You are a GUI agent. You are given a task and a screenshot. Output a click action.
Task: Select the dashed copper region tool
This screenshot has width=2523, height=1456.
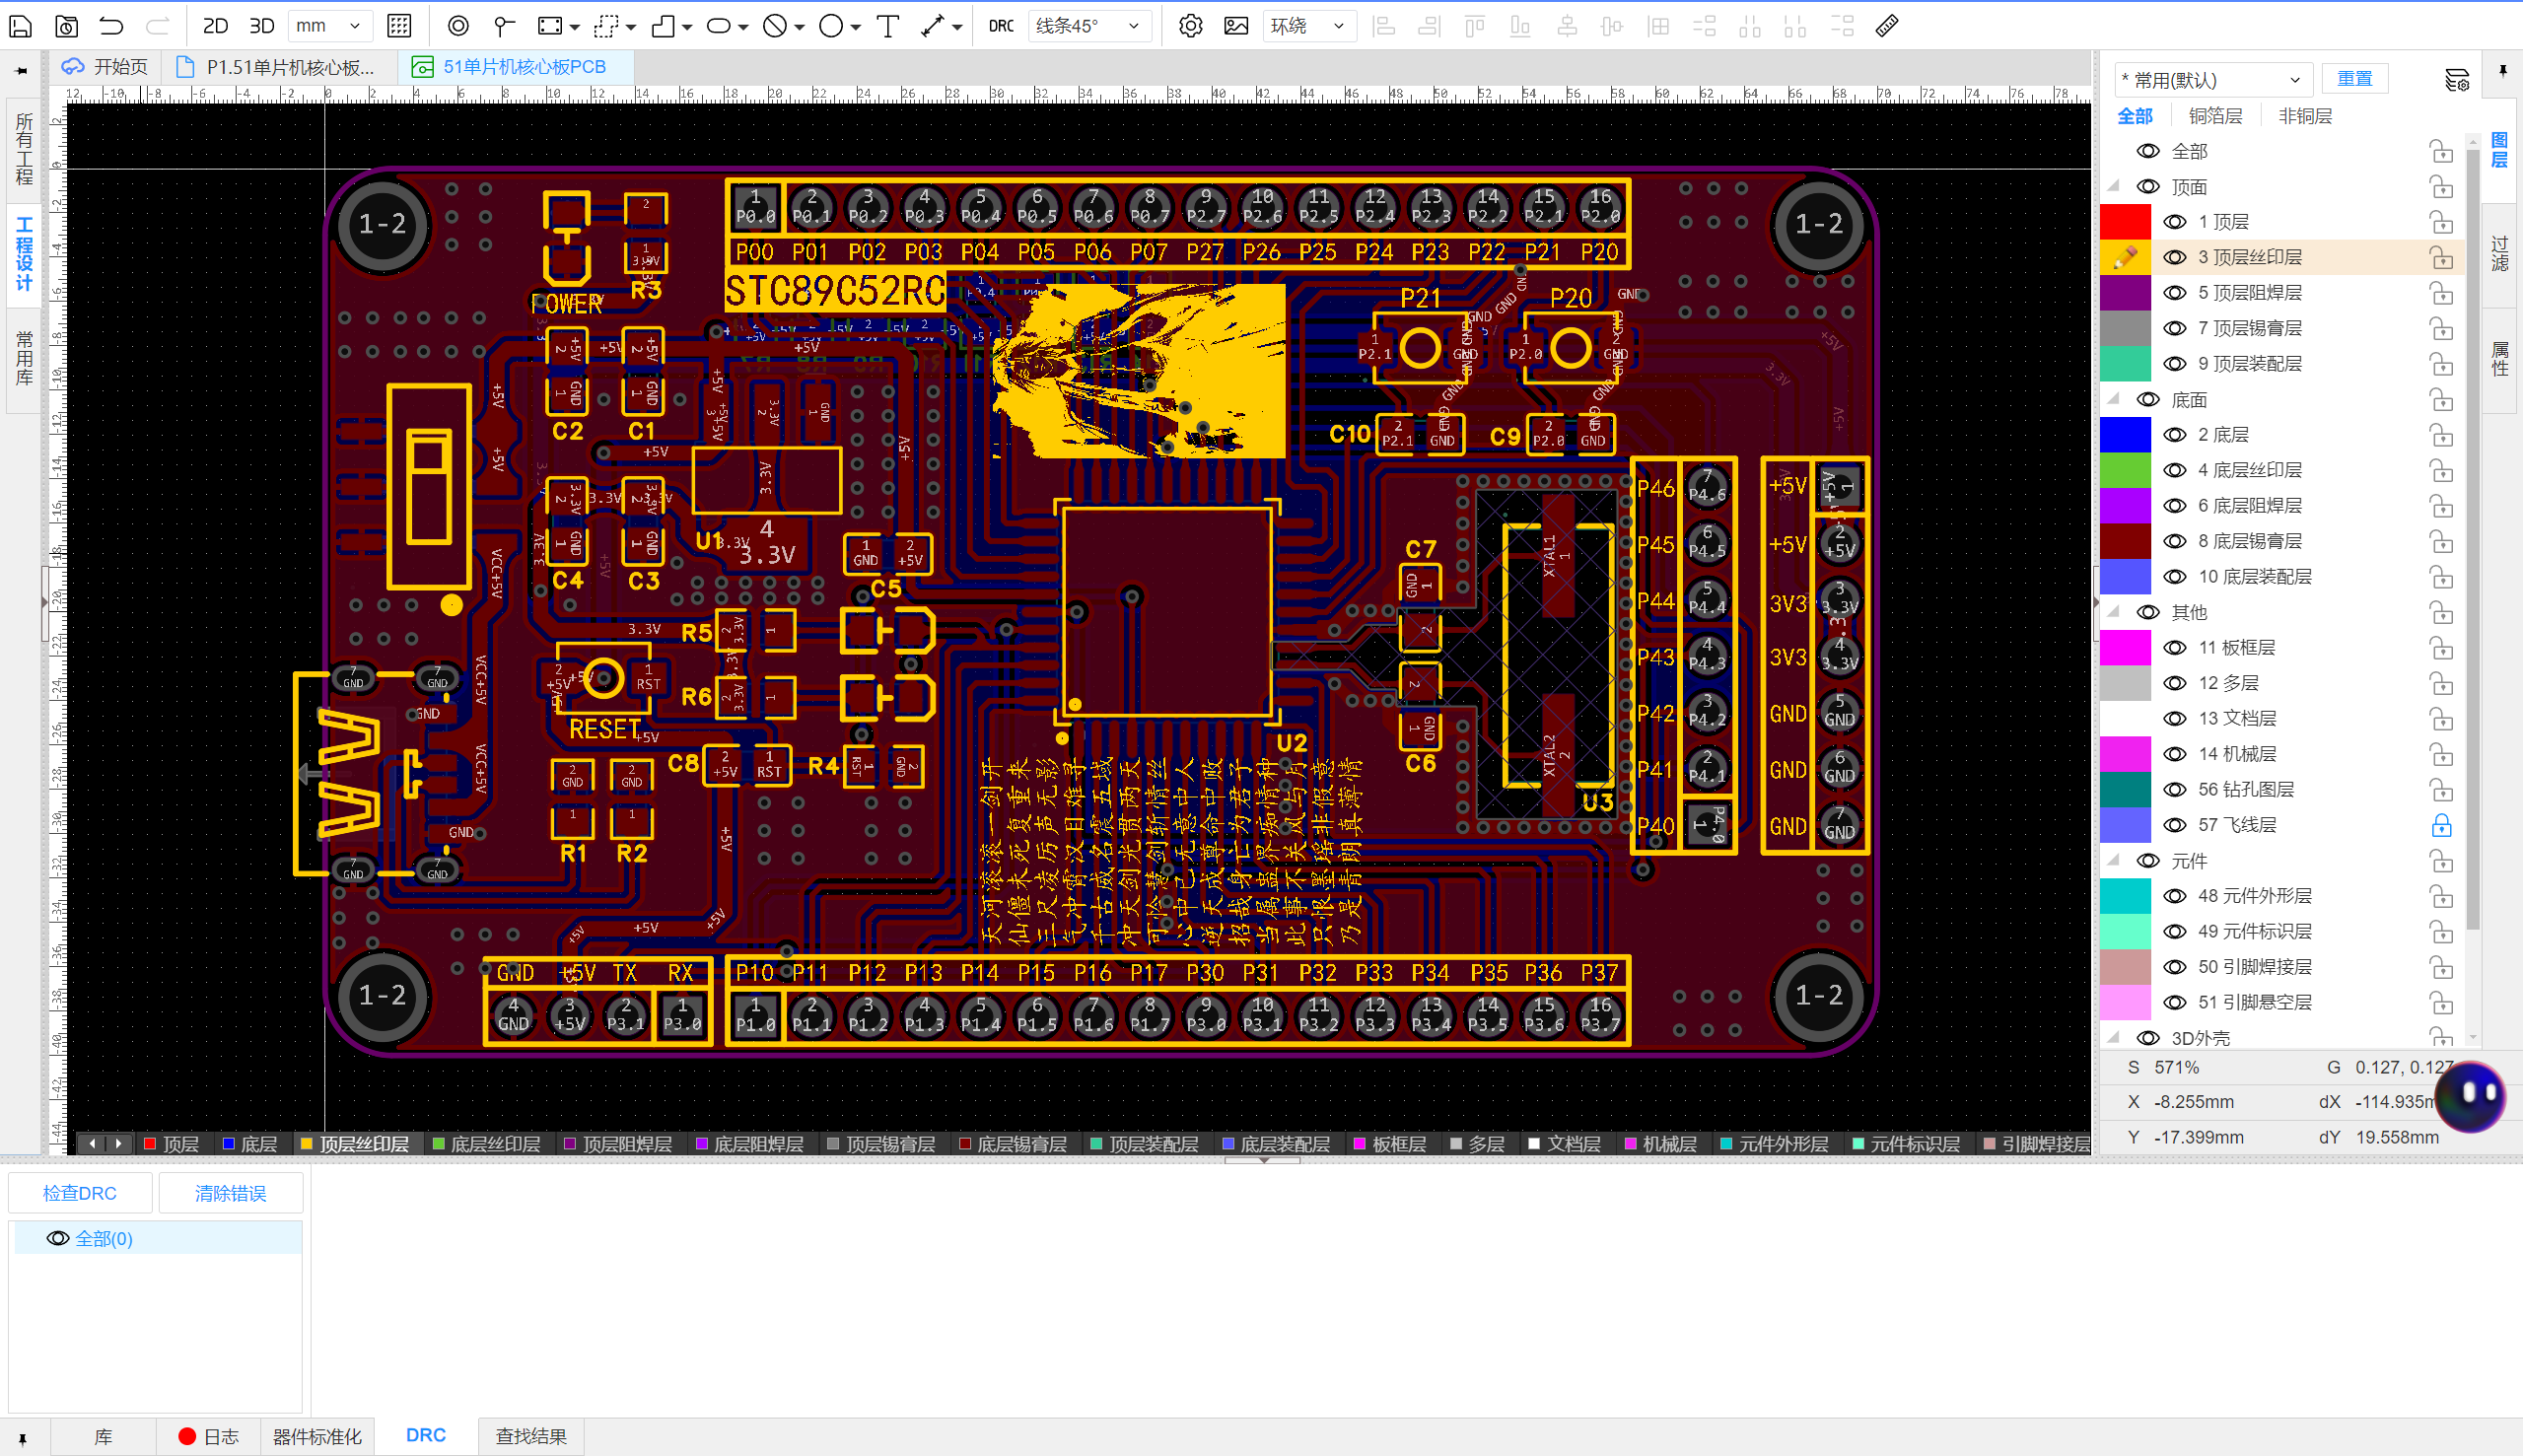606,26
